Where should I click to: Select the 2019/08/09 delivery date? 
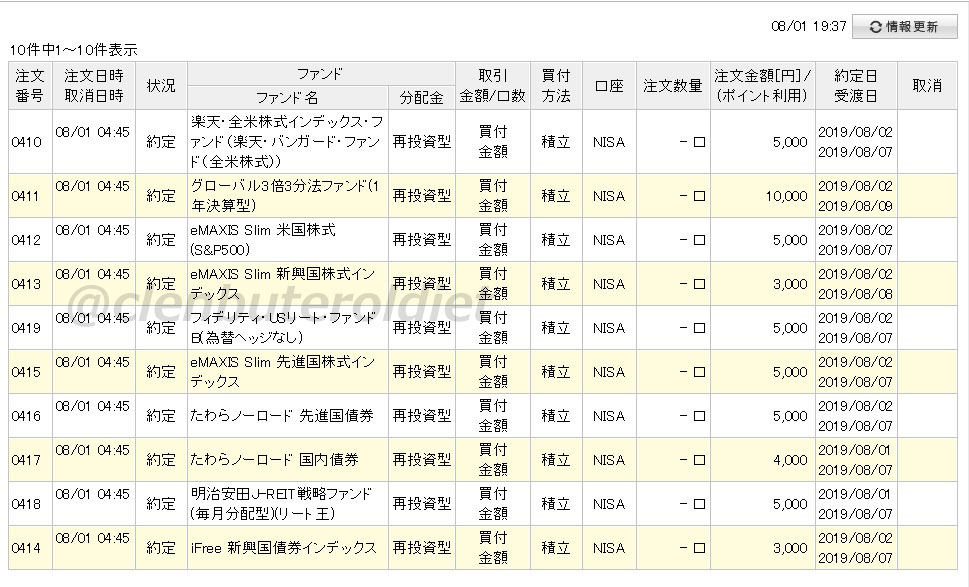[x=856, y=206]
